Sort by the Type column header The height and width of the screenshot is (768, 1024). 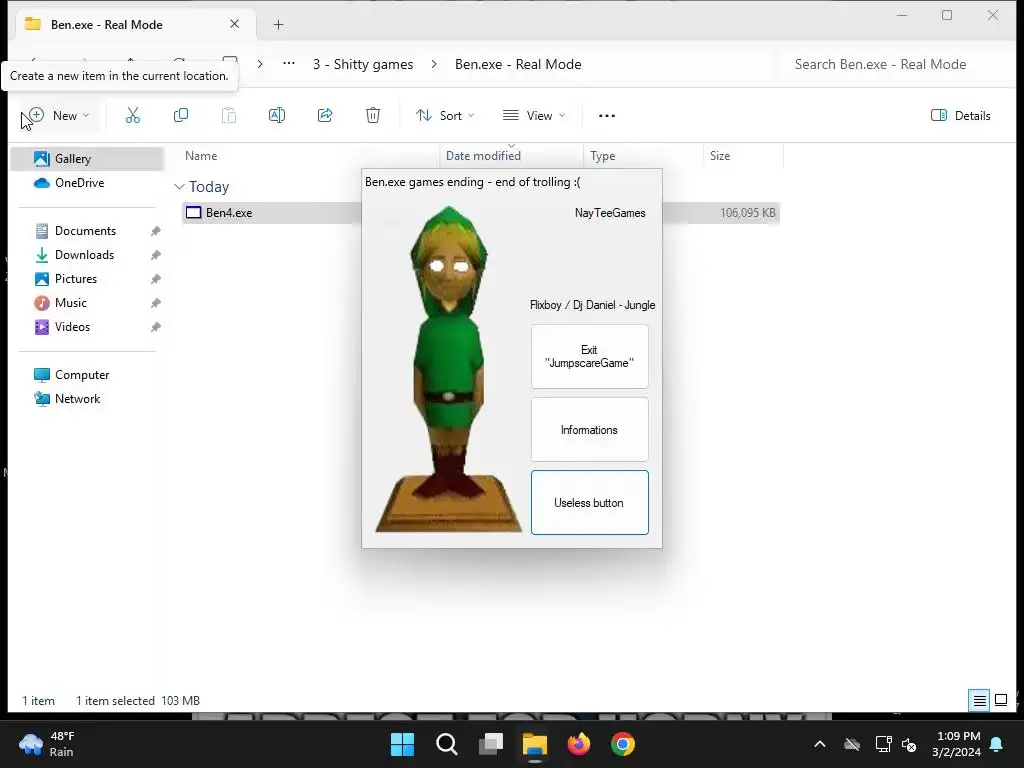coord(603,155)
